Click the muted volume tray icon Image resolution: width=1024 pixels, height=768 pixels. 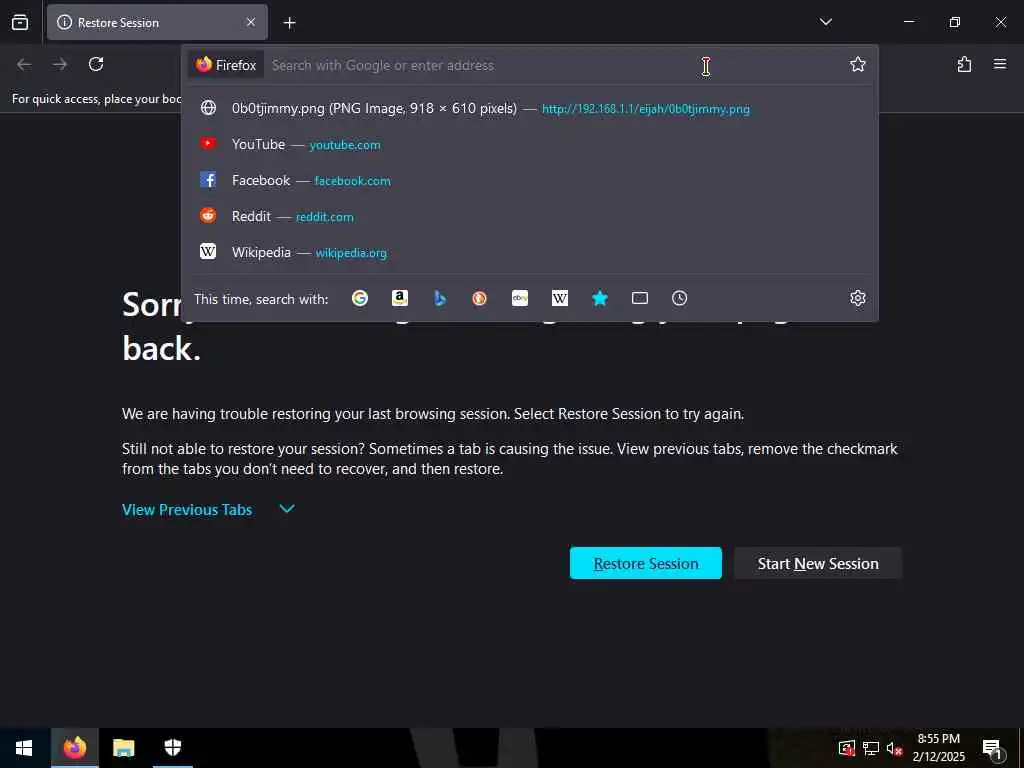coord(894,748)
